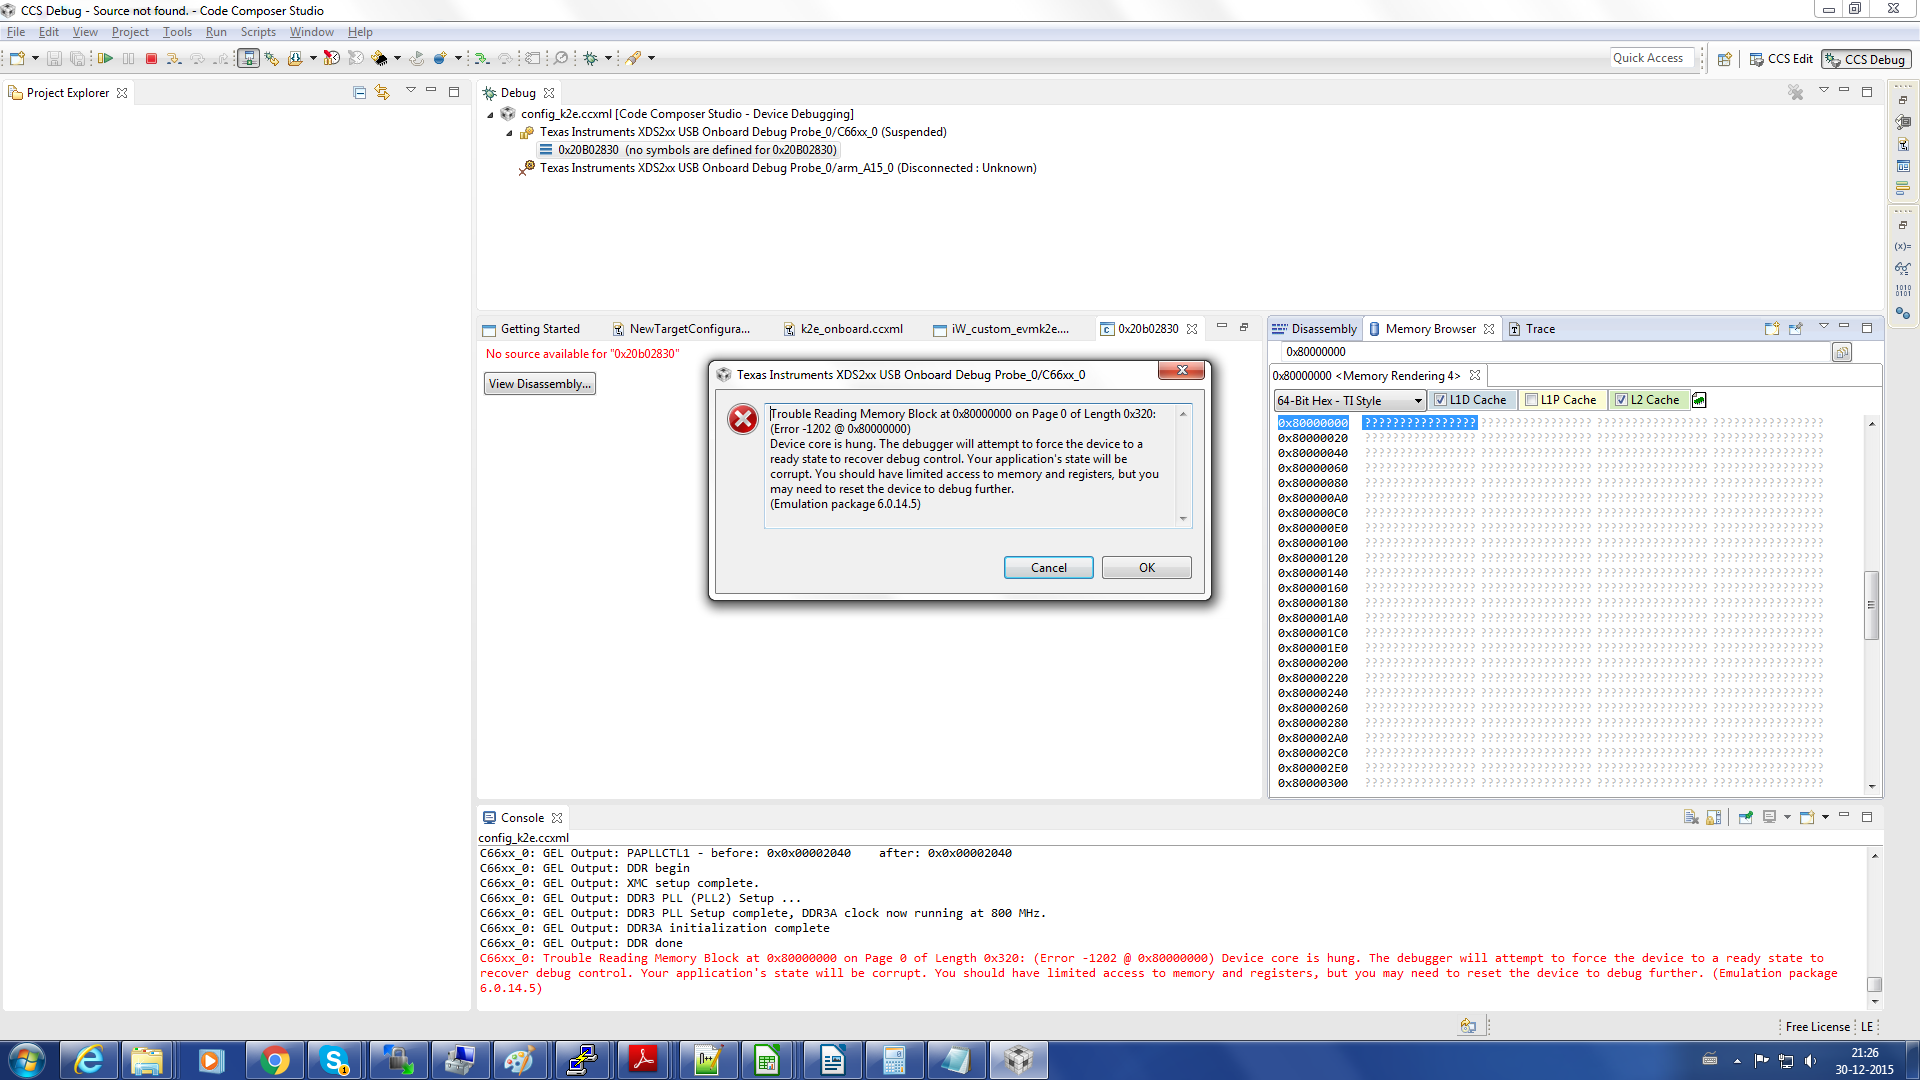The width and height of the screenshot is (1920, 1080).
Task: Click Pin Console icon
Action: 1746,817
